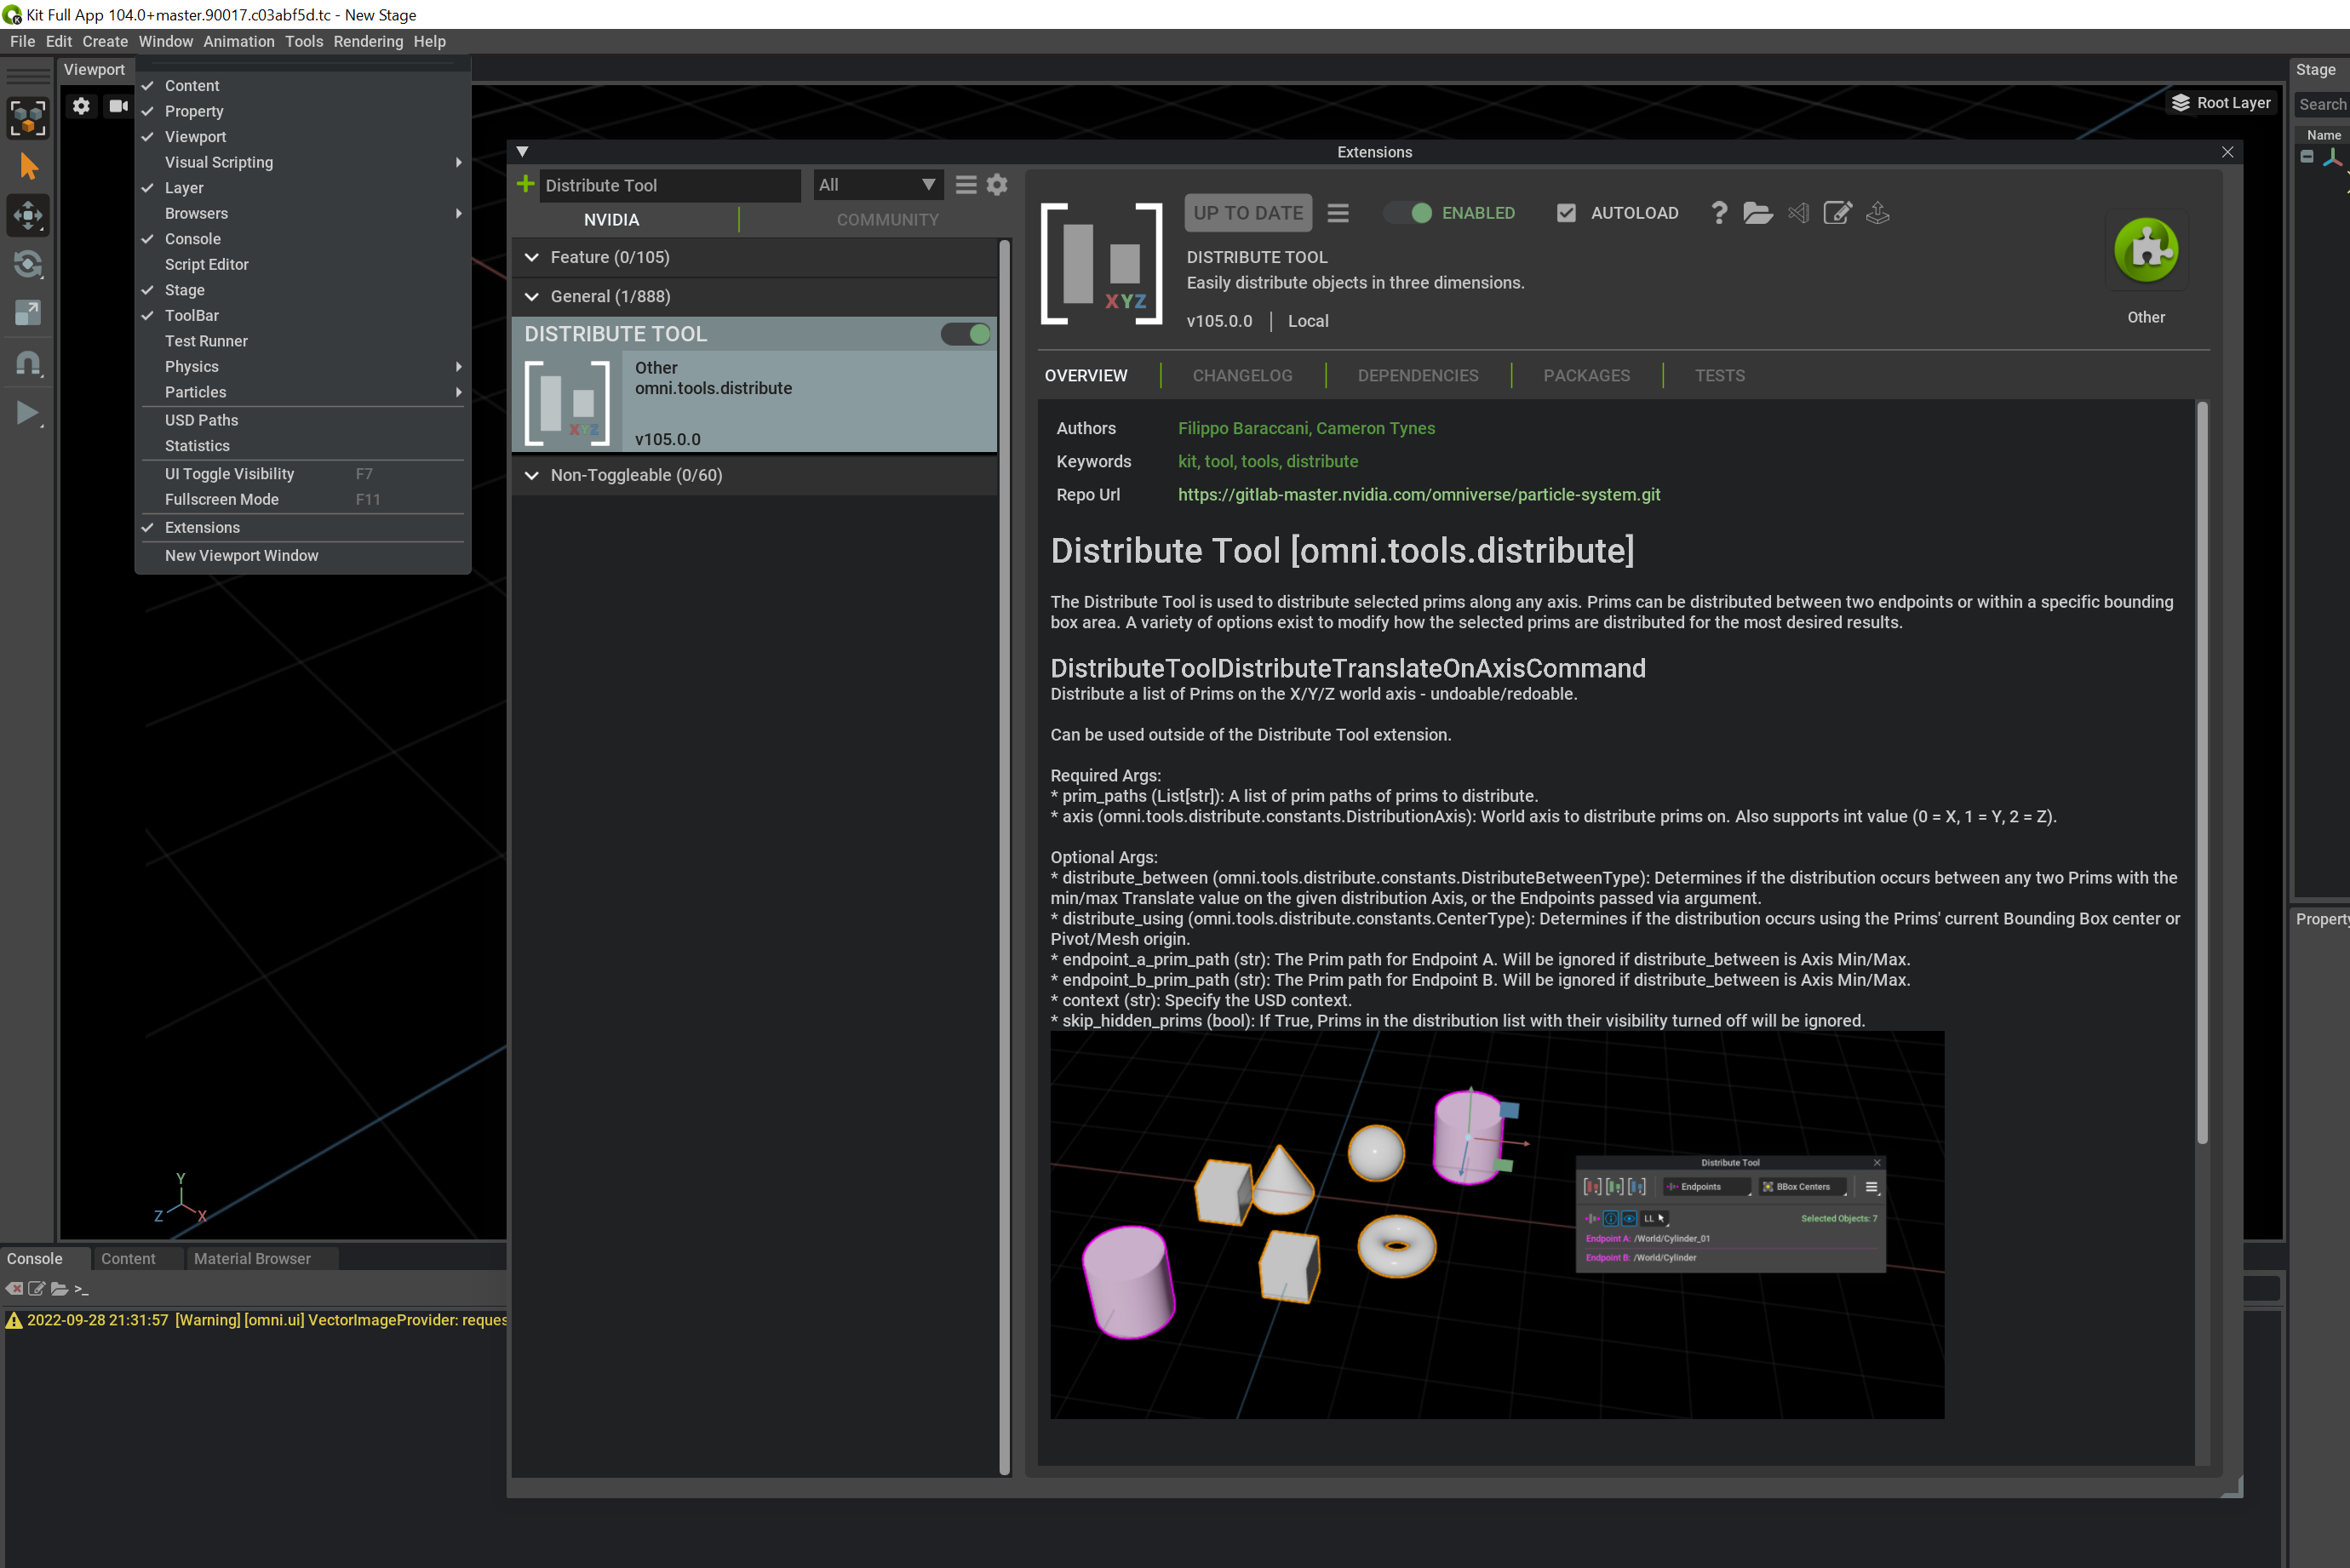Open extension in Visual Studio Code icon
This screenshot has height=1568, width=2350.
coord(1798,213)
